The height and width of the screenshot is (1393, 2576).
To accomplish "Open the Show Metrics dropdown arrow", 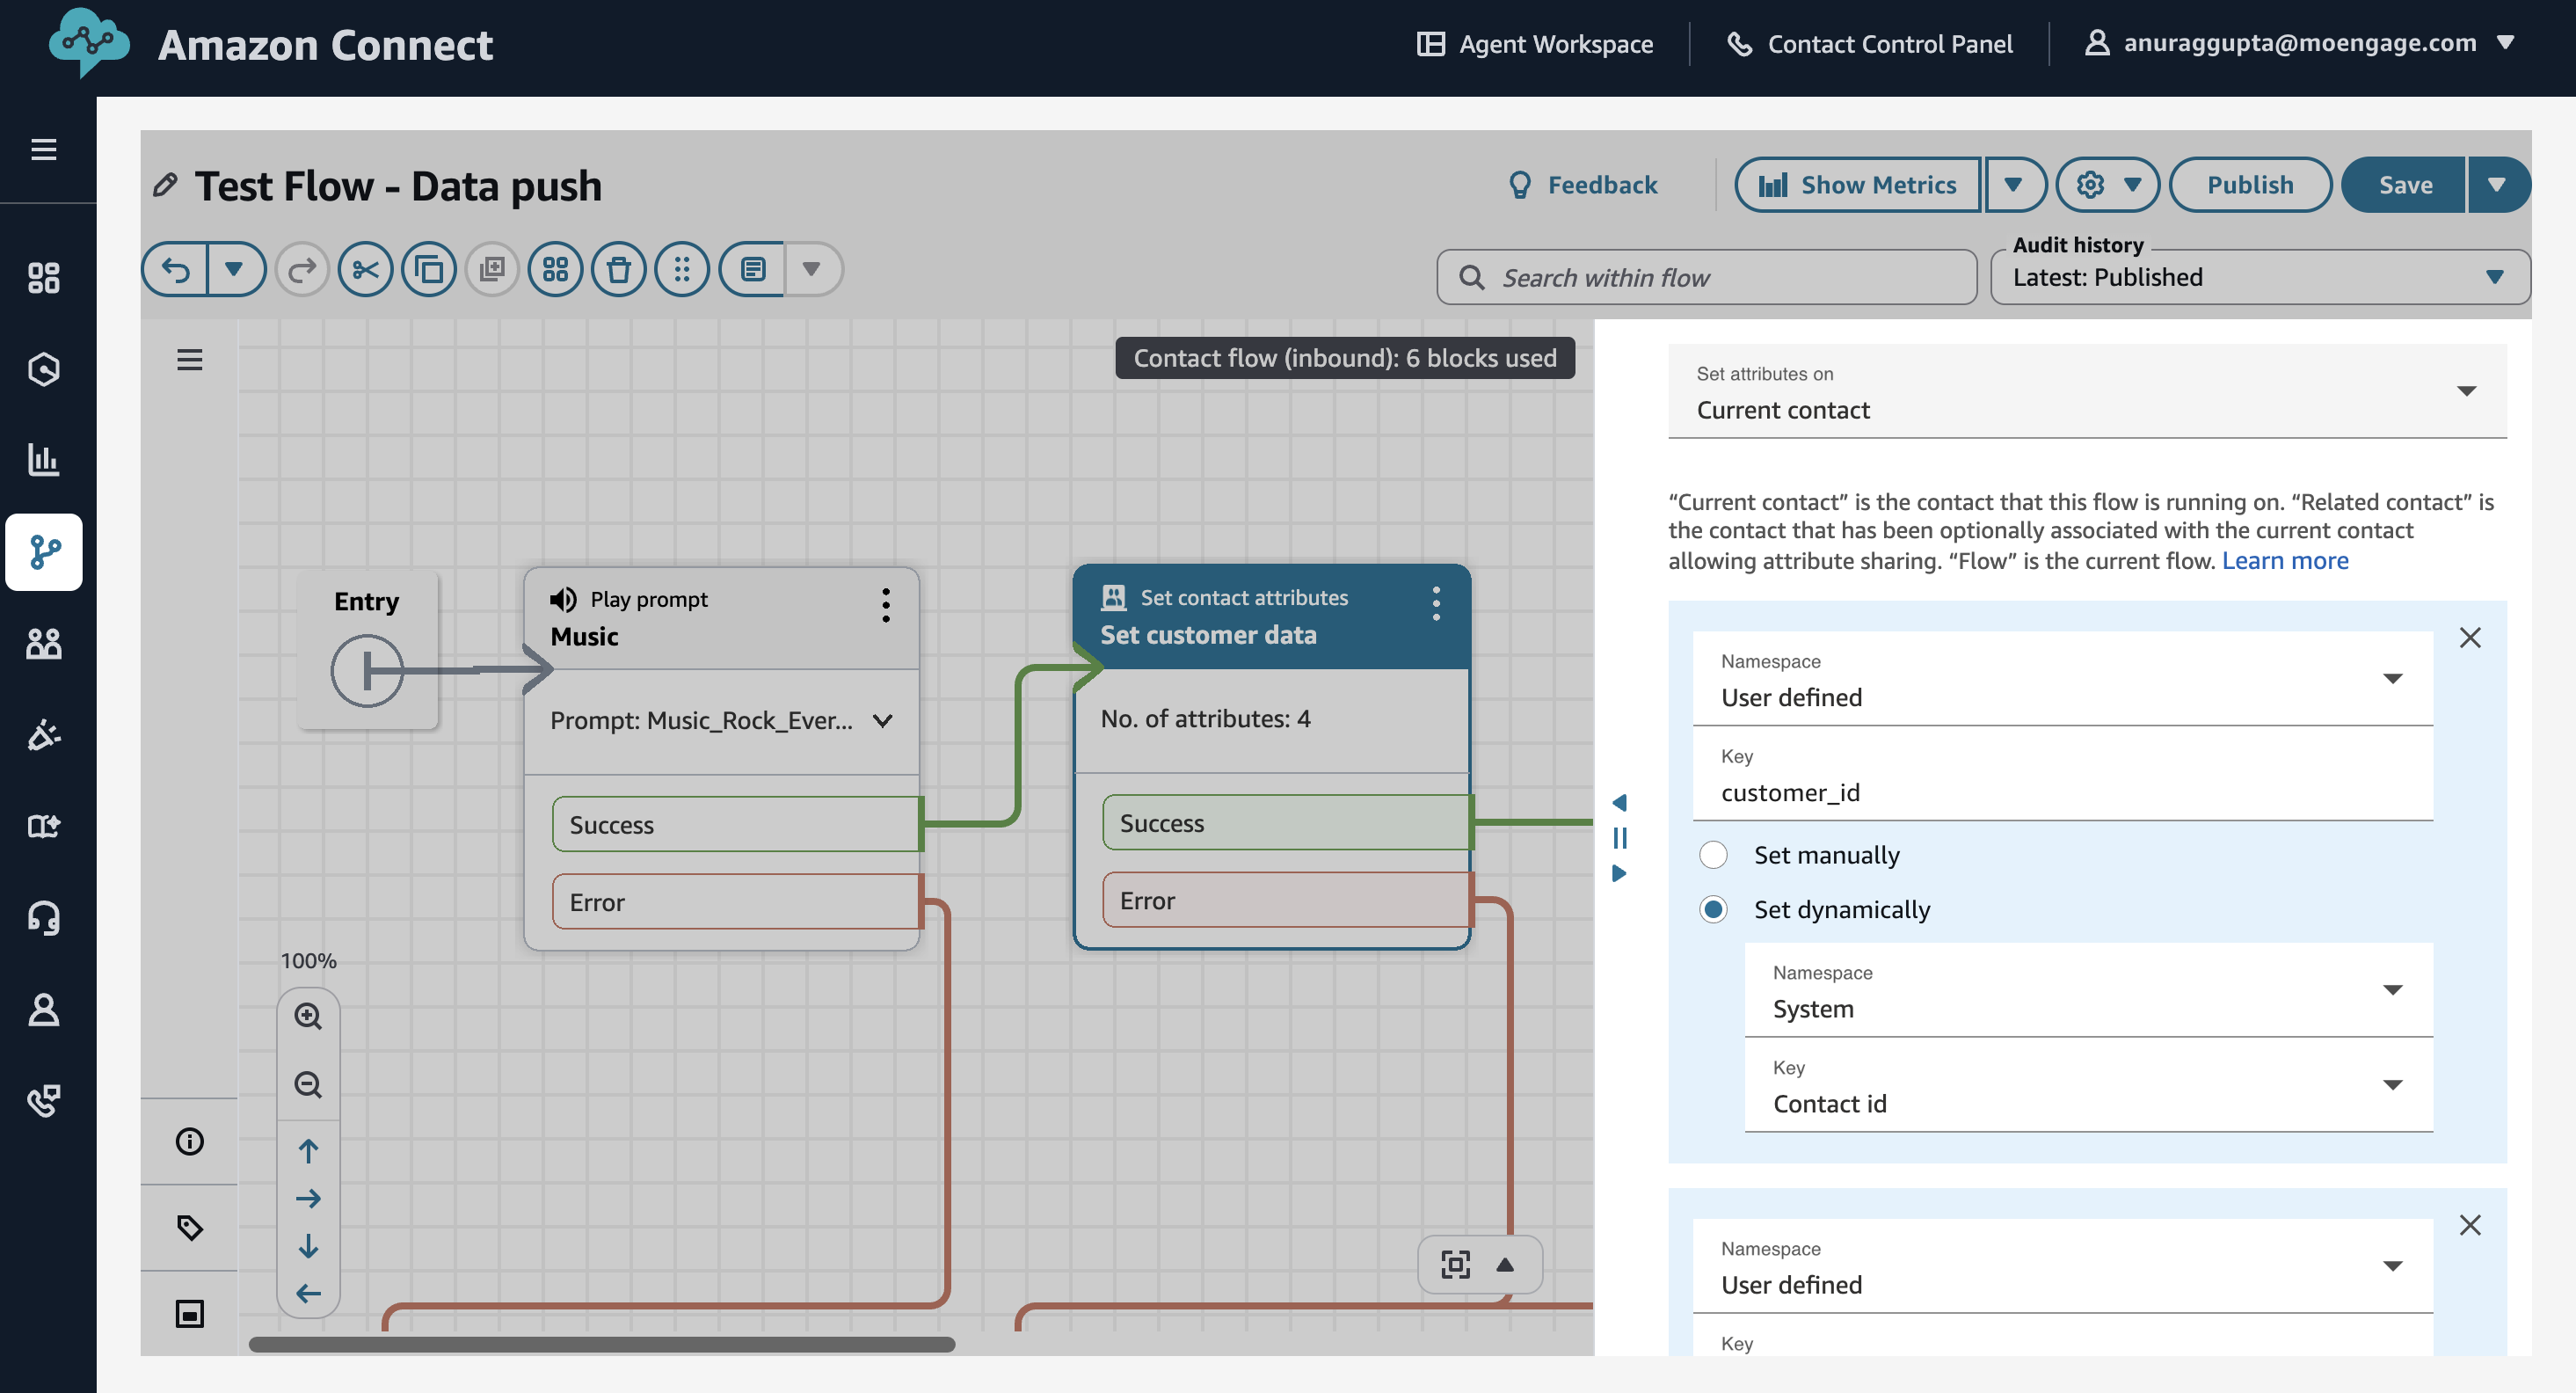I will click(x=2014, y=185).
